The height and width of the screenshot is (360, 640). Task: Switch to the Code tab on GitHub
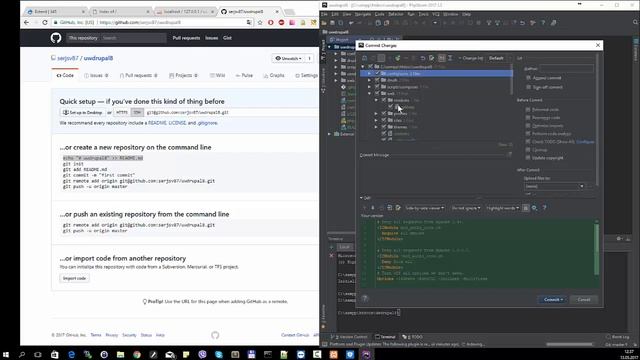[65, 76]
